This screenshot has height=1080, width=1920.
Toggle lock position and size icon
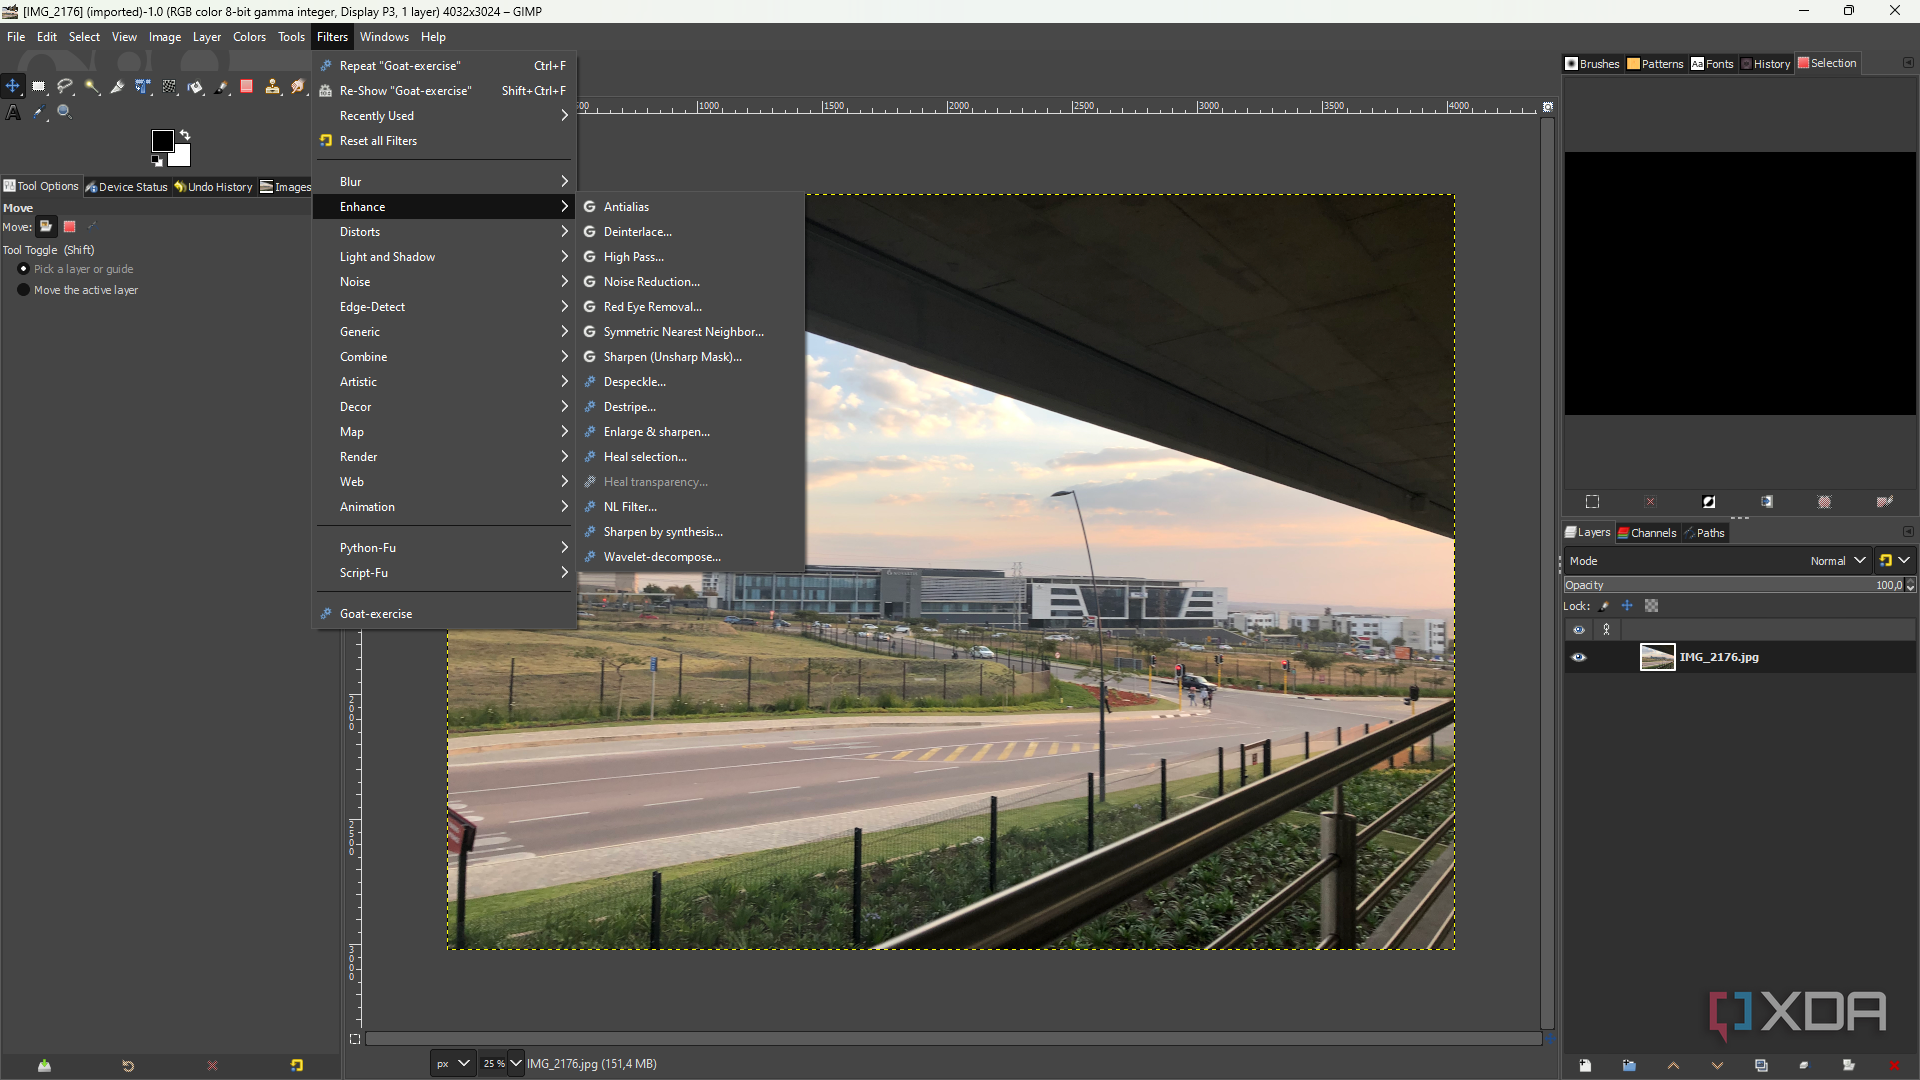1627,606
